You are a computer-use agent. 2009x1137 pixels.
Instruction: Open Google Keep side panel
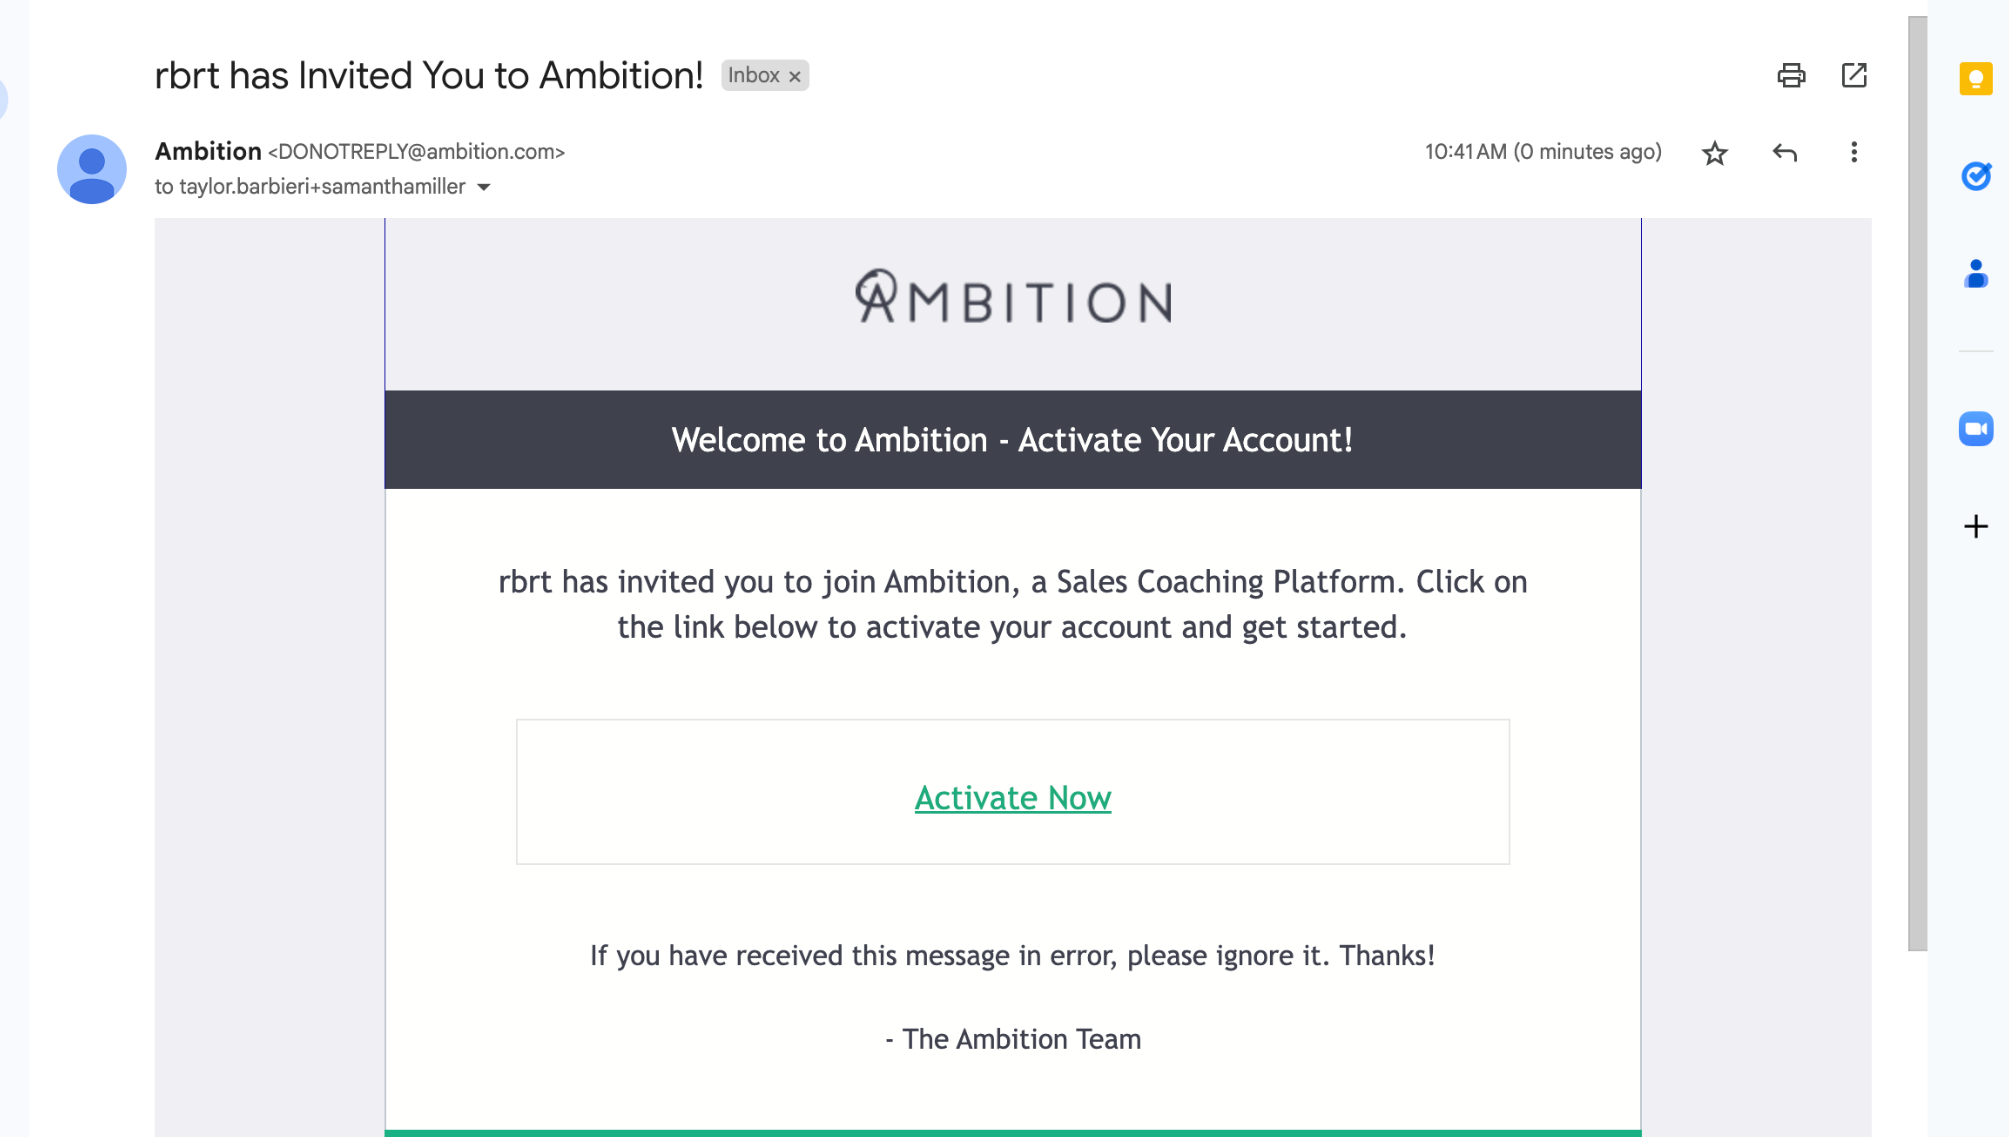1976,79
